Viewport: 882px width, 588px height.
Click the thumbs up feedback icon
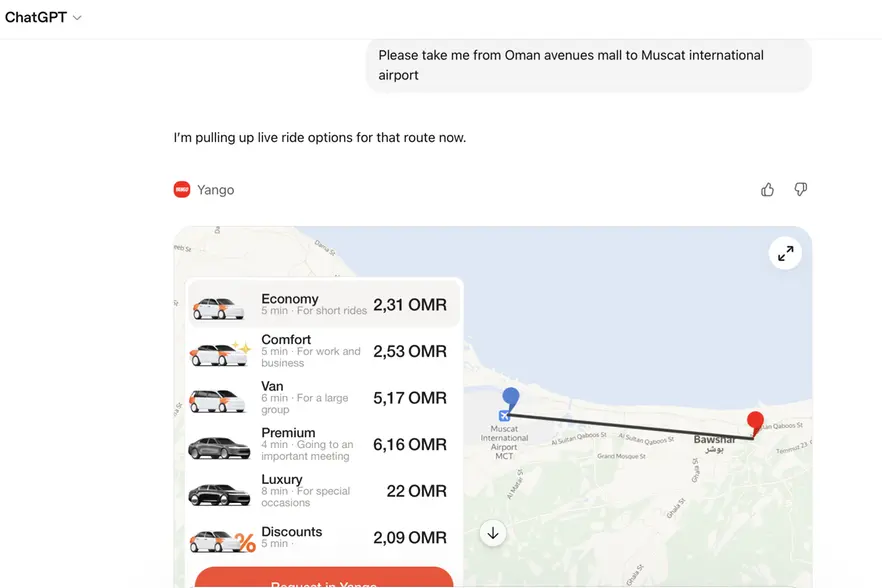(767, 190)
